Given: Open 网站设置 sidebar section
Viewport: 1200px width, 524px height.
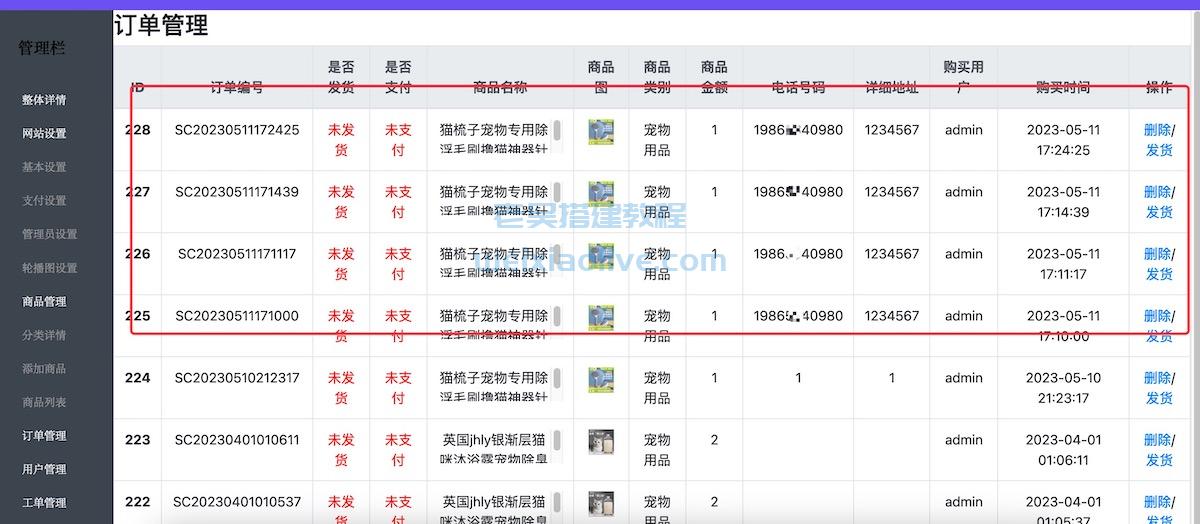Looking at the screenshot, I should click(x=44, y=133).
